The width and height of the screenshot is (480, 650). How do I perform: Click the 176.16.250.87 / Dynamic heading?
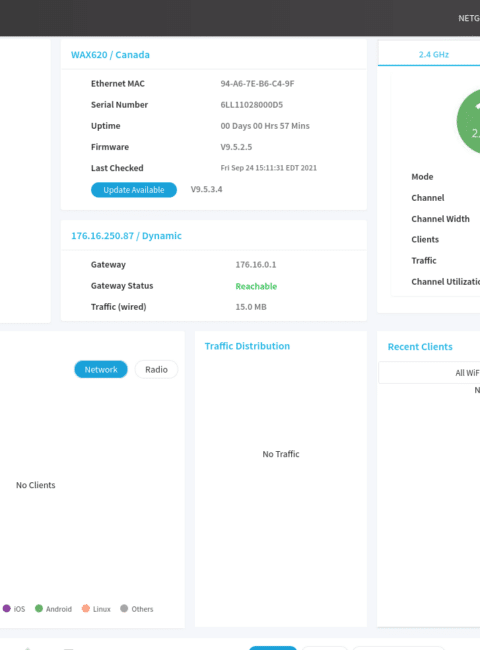(126, 236)
